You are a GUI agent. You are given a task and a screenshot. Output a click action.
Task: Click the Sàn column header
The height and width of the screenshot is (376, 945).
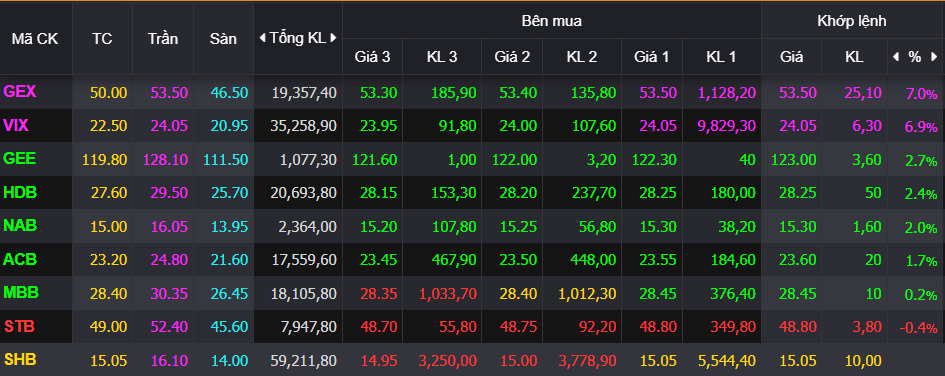[x=223, y=39]
